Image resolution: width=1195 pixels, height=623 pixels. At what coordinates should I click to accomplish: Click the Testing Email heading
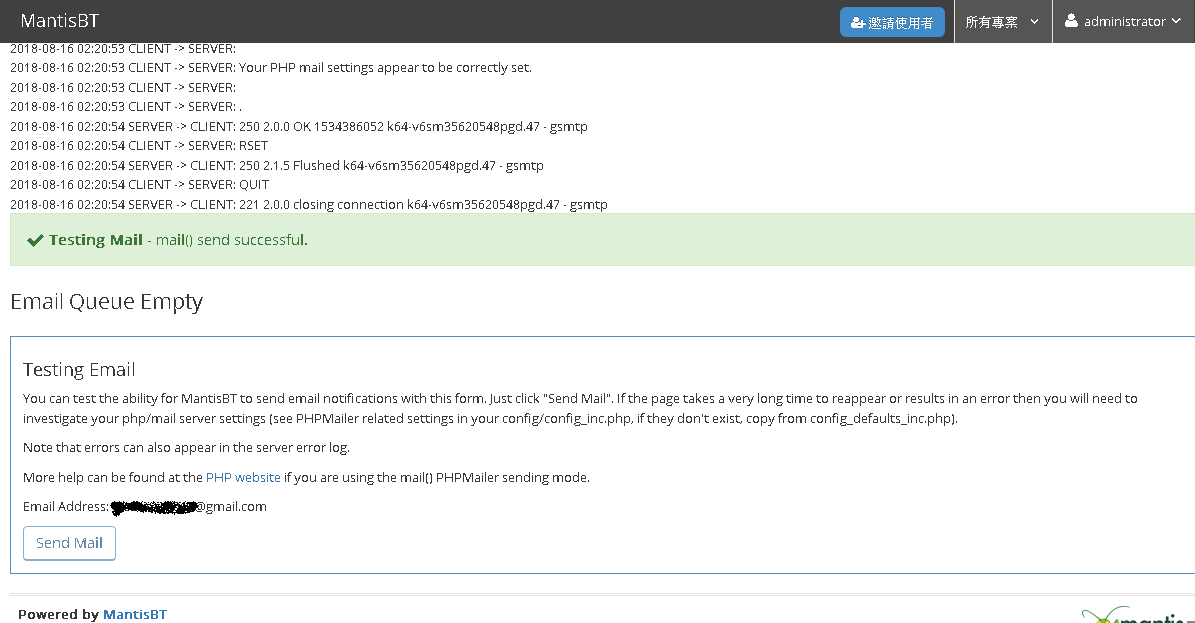tap(79, 370)
